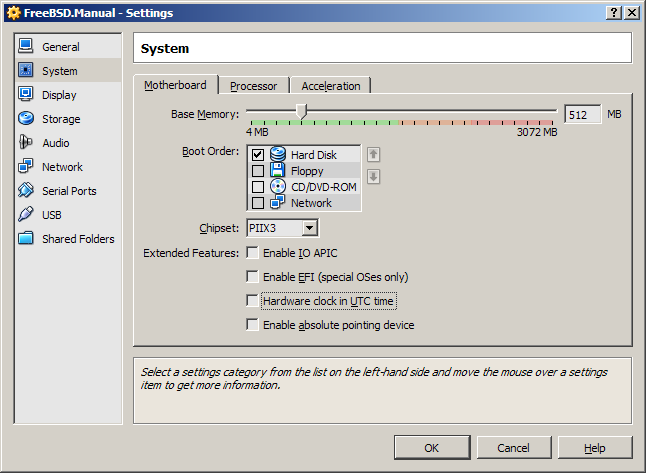Click the CD/DVD-ROM disc boot icon
This screenshot has width=646, height=473.
tap(278, 186)
